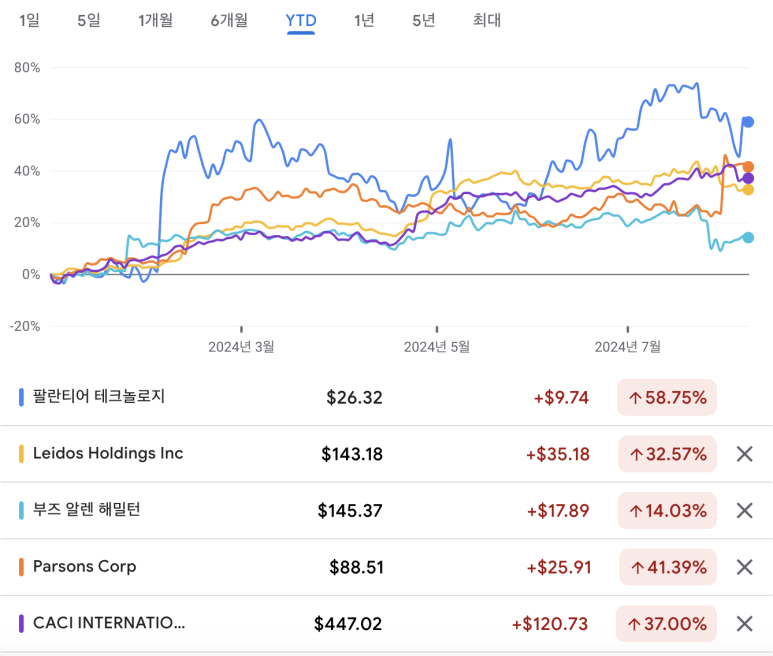Click the yellow endpoint dot on chart
773x656 pixels.
coord(748,190)
